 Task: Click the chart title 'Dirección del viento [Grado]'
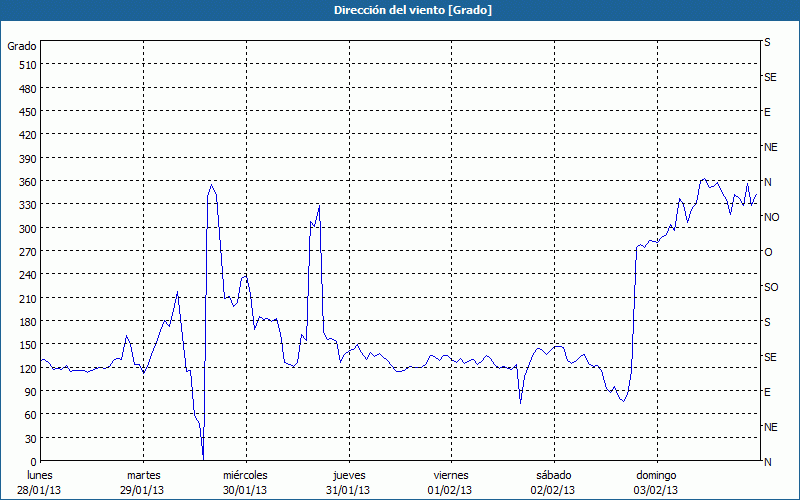(399, 10)
